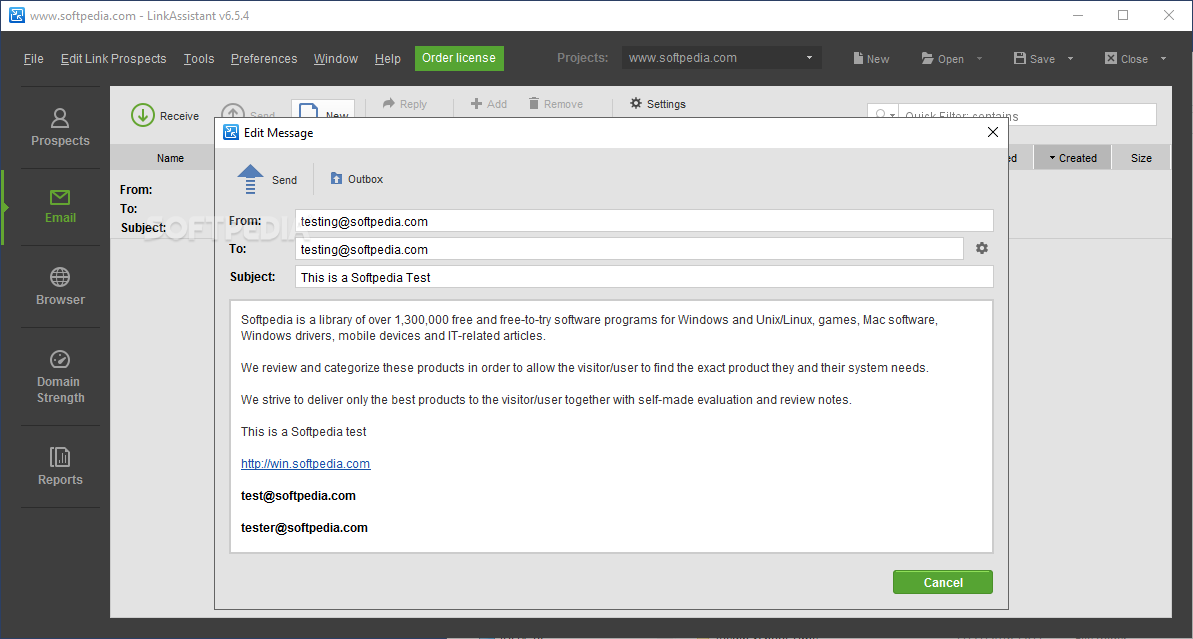Image resolution: width=1193 pixels, height=639 pixels.
Task: Click the 'This is a Softpedia test' line
Action: click(304, 431)
